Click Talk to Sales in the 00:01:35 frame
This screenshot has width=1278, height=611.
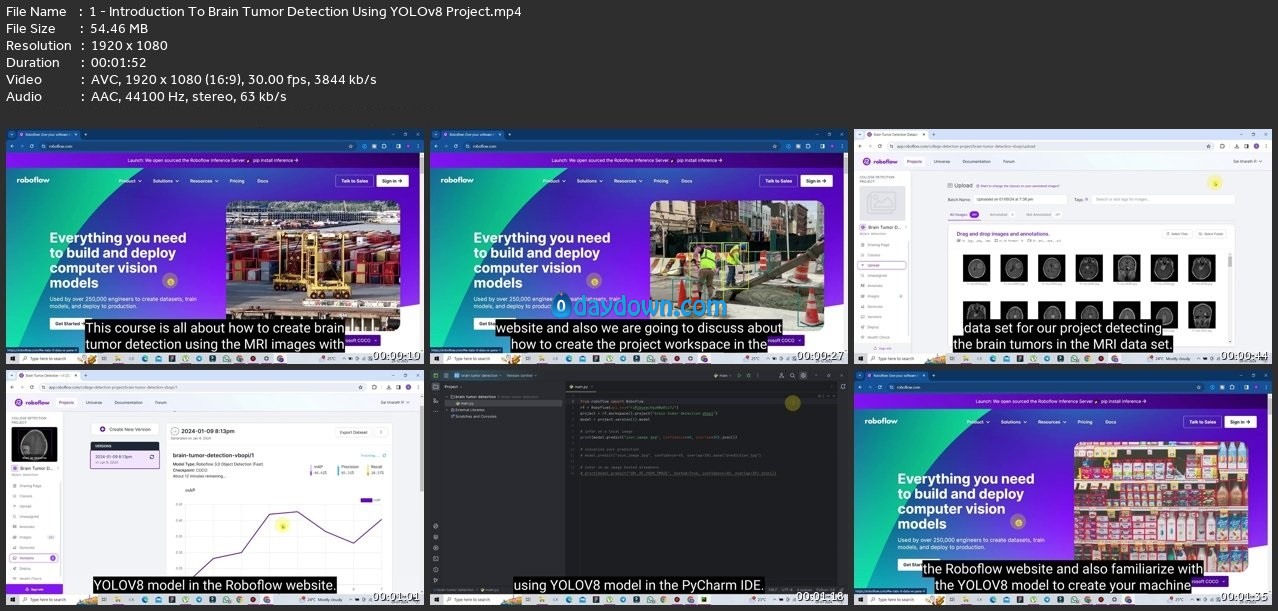pos(1203,422)
